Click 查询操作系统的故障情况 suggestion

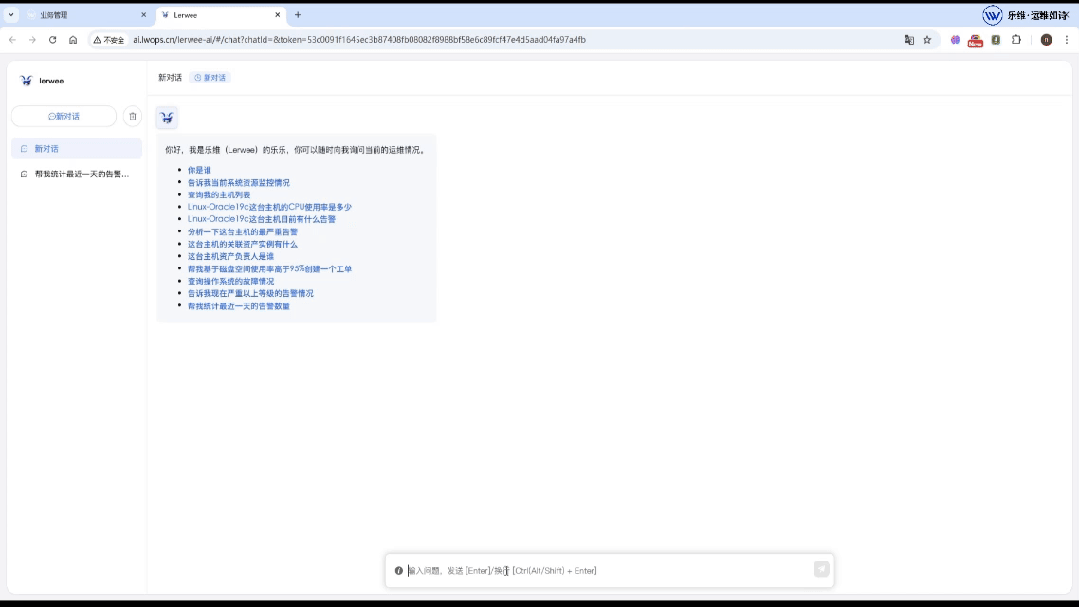click(231, 281)
